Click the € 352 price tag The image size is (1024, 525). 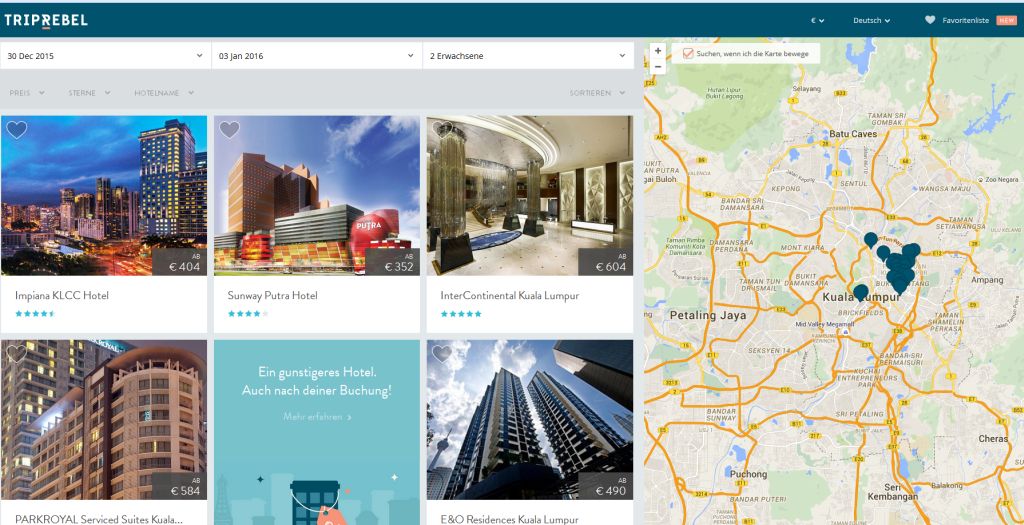(392, 262)
